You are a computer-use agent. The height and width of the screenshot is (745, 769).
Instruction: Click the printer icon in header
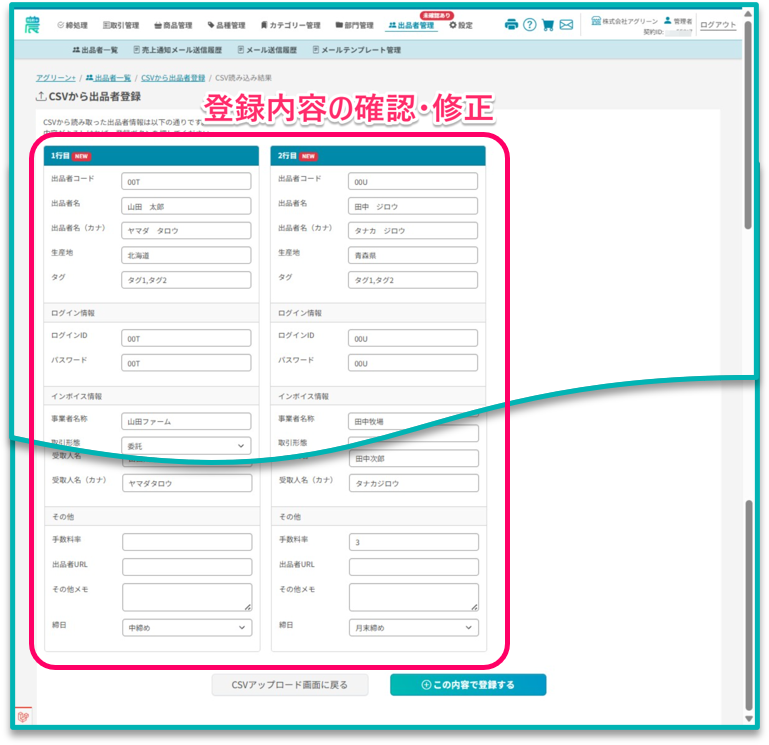point(511,25)
